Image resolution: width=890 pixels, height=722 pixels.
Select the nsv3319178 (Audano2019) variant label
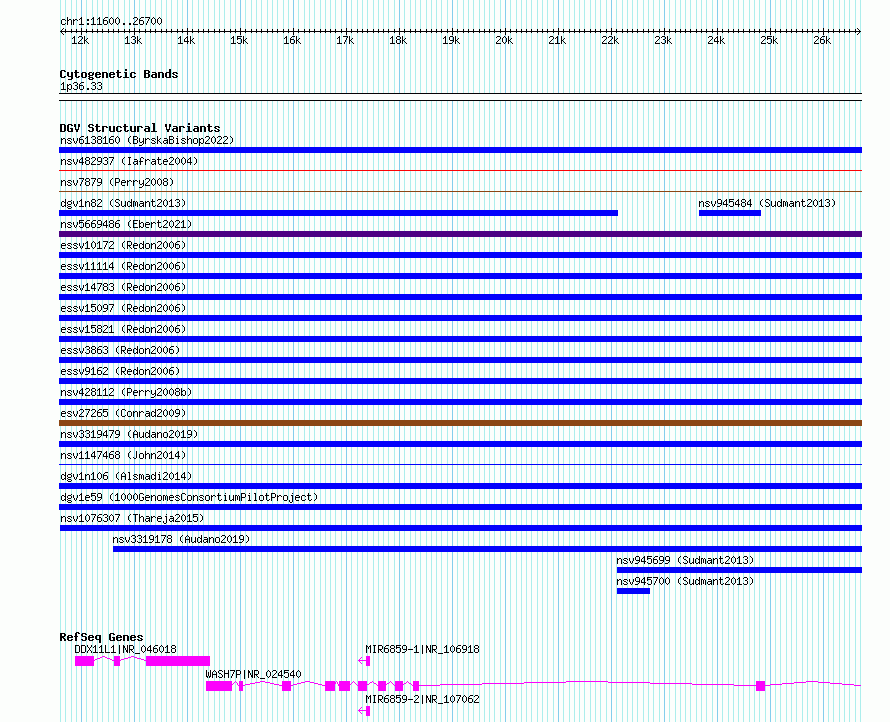(181, 539)
